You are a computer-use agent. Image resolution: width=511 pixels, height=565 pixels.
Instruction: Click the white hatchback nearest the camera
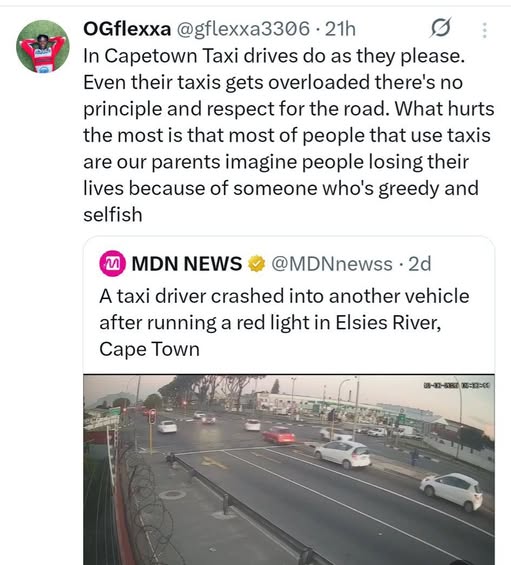pos(451,491)
